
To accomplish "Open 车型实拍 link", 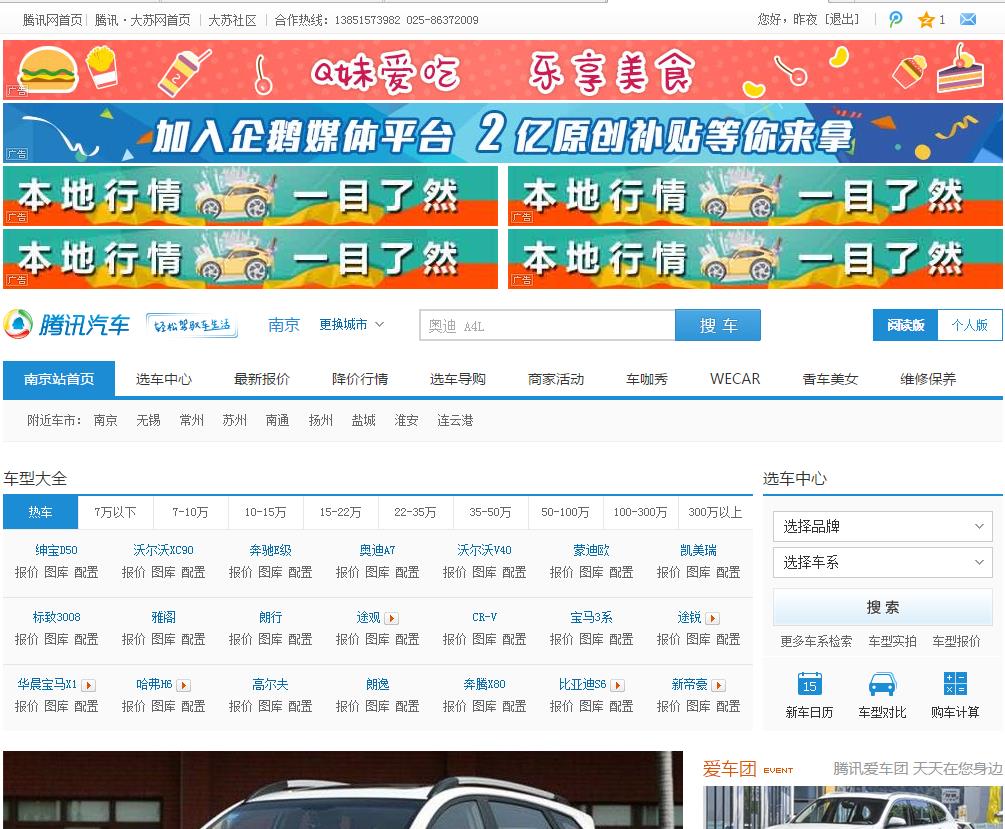I will (892, 641).
